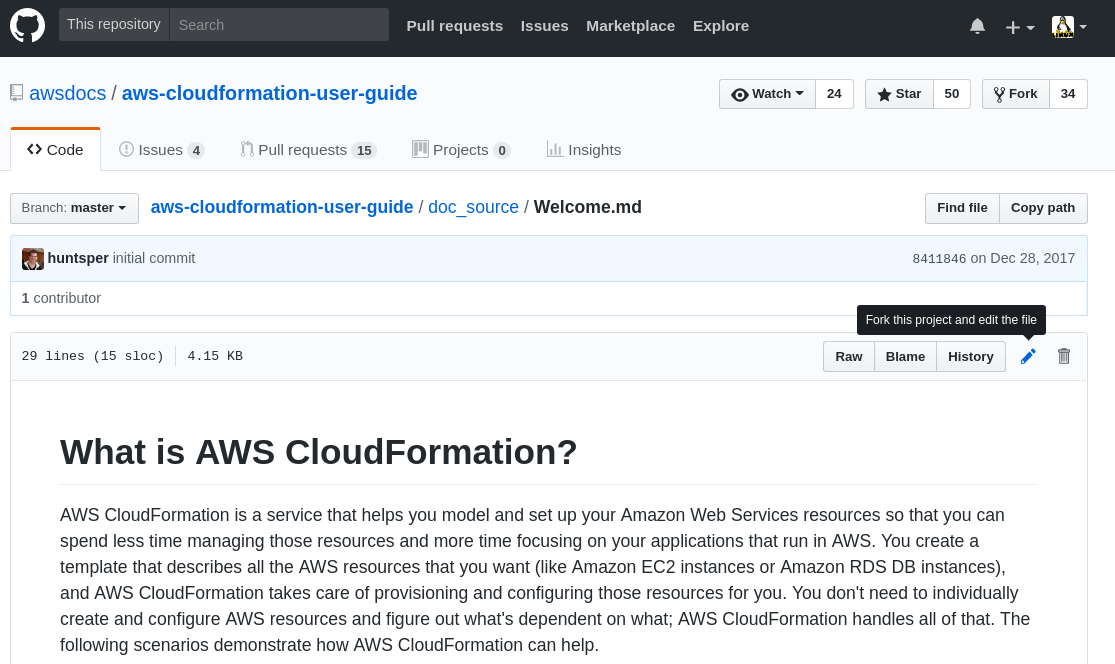This screenshot has height=664, width=1115.
Task: Open commit 8411846
Action: (939, 259)
